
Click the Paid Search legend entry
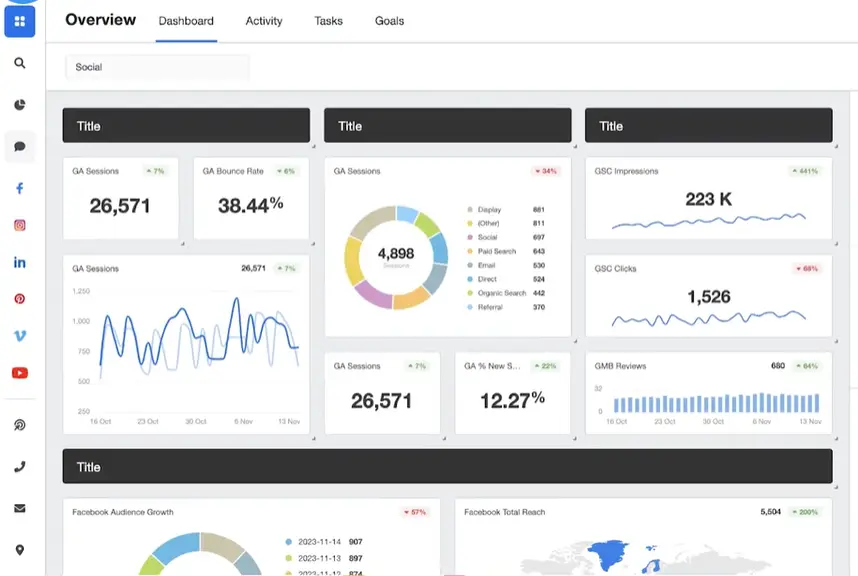pos(506,251)
